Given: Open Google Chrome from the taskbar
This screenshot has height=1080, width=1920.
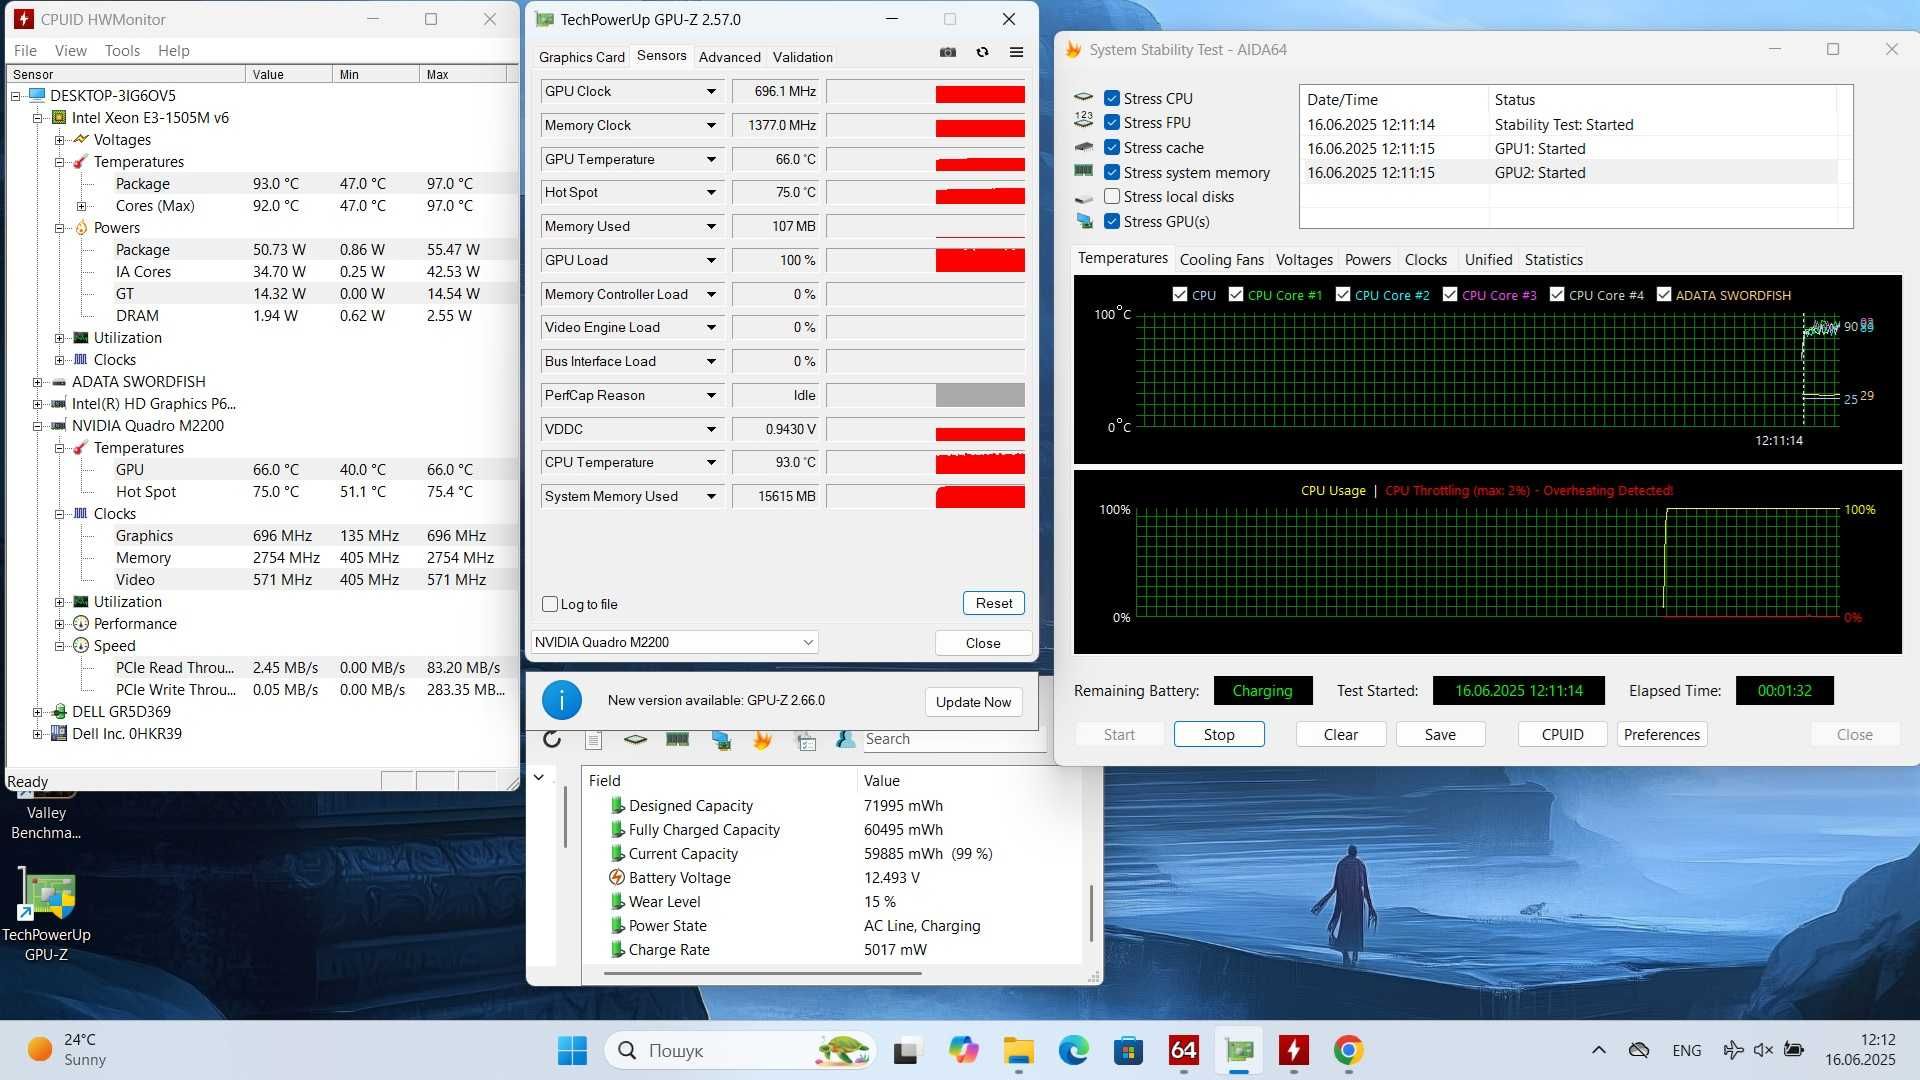Looking at the screenshot, I should (1349, 1050).
